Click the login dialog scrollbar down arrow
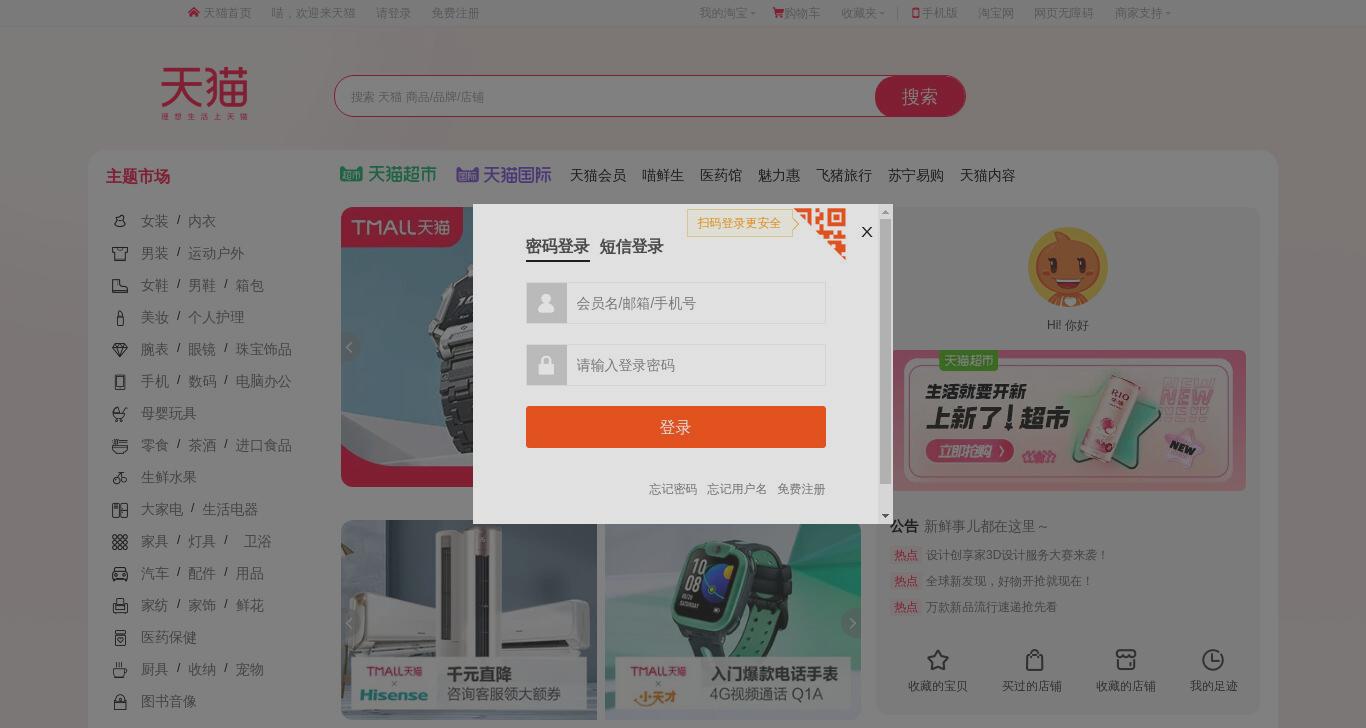This screenshot has height=728, width=1366. pos(885,516)
